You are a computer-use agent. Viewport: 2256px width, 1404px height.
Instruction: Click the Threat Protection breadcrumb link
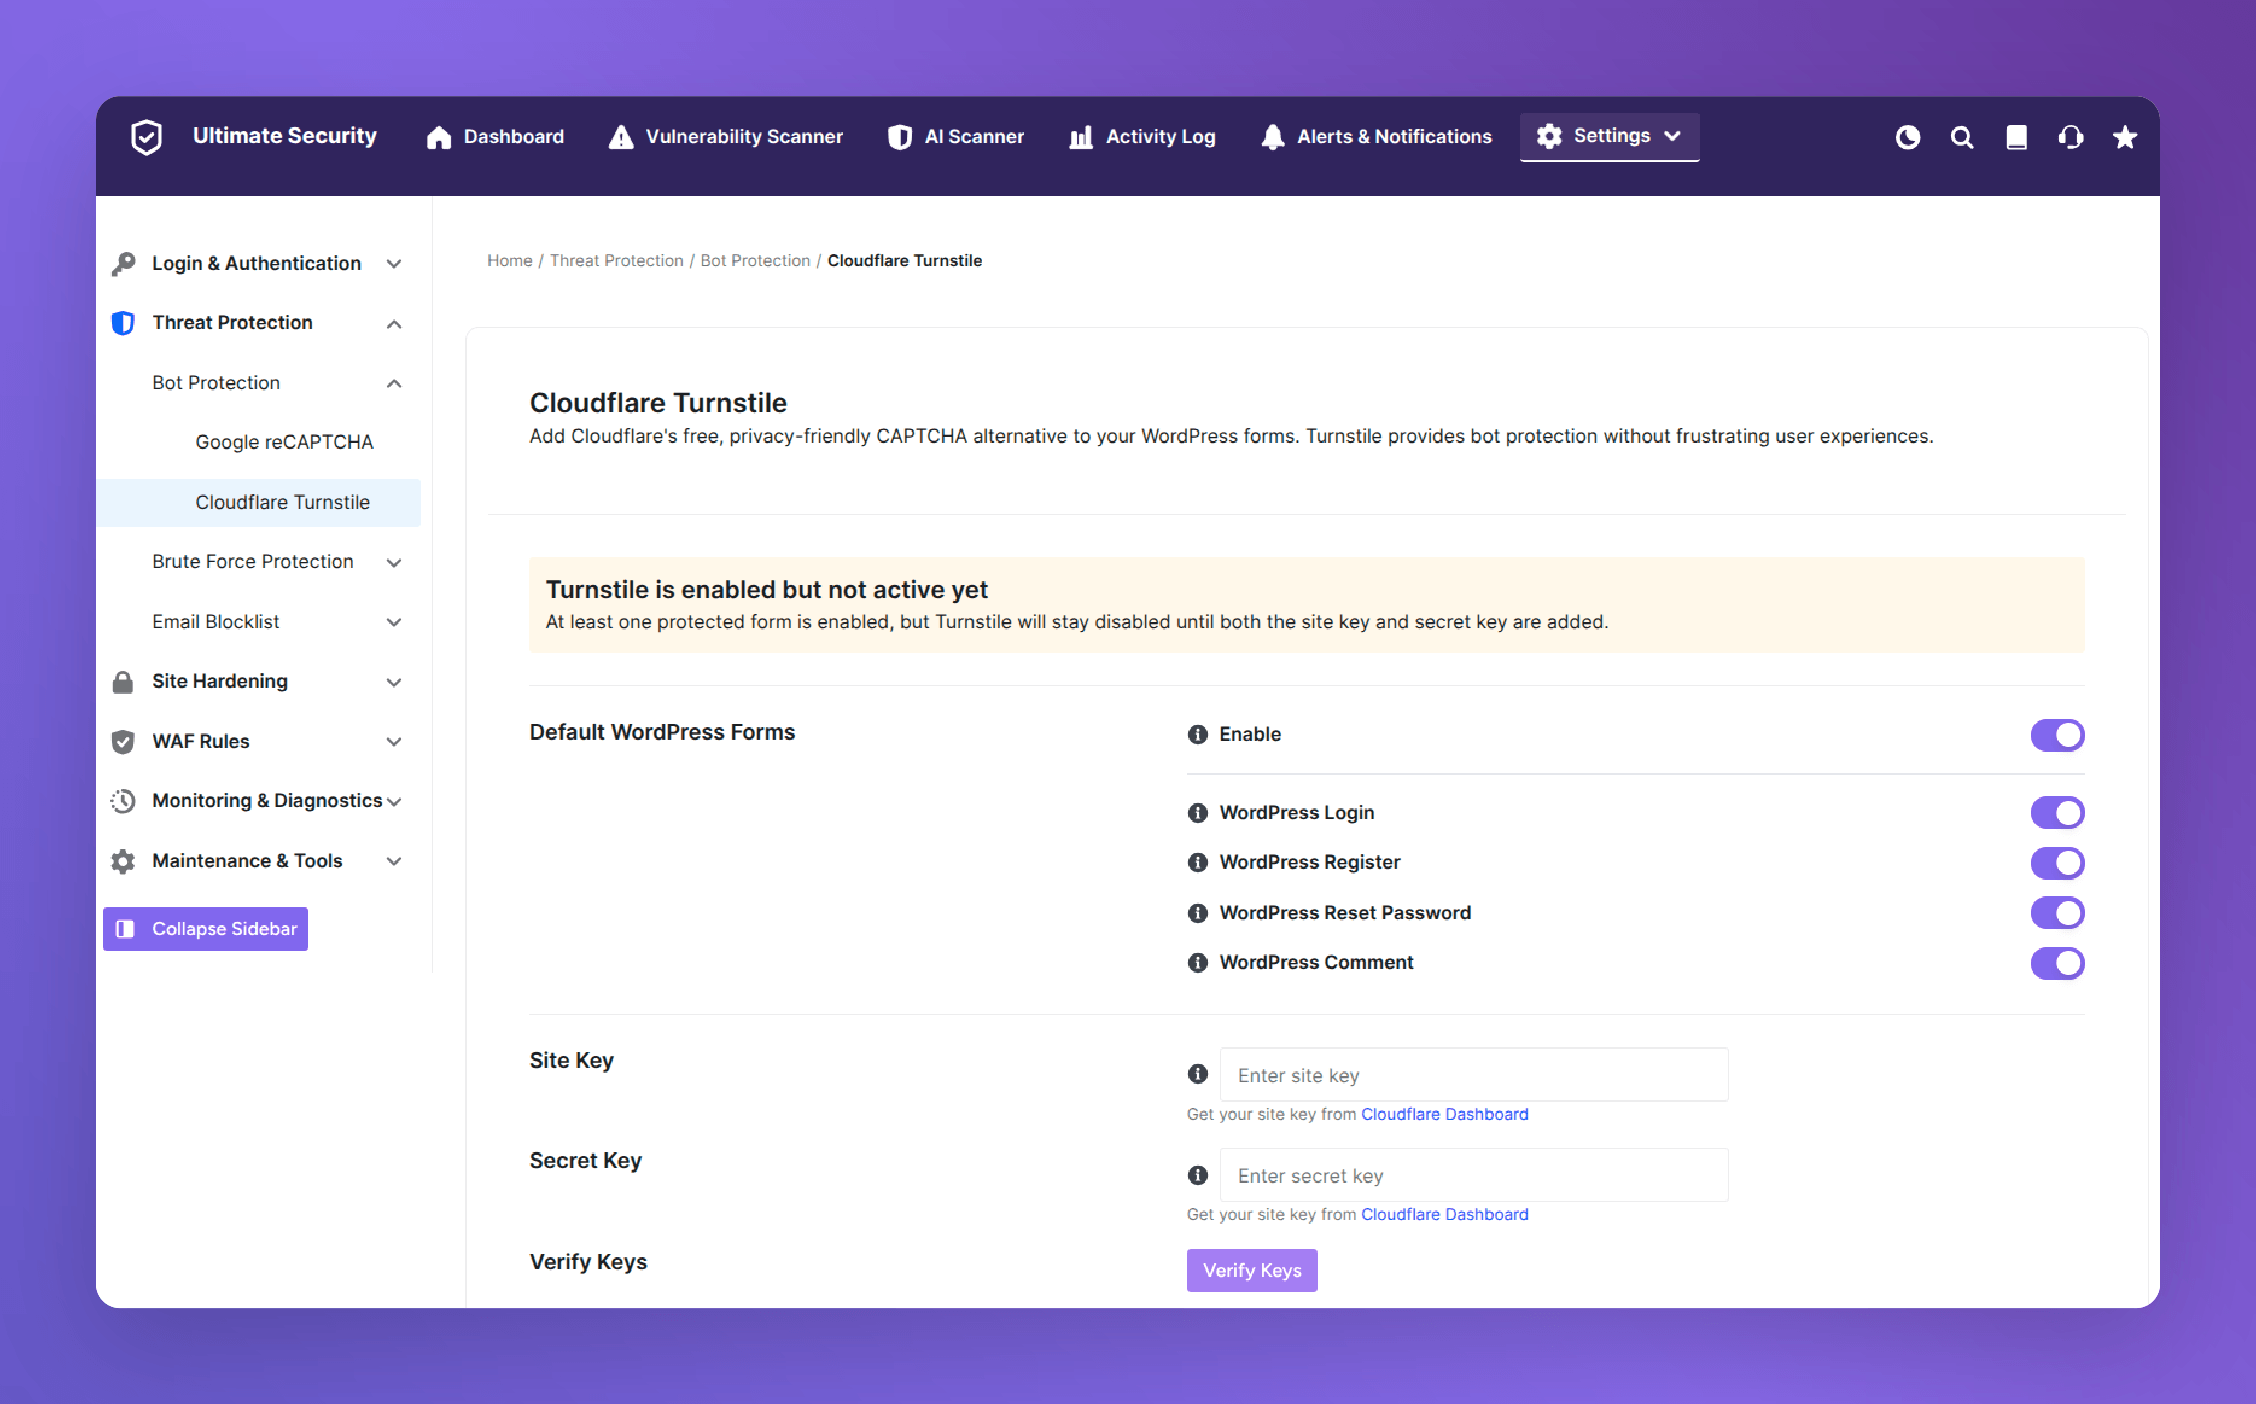coord(616,260)
